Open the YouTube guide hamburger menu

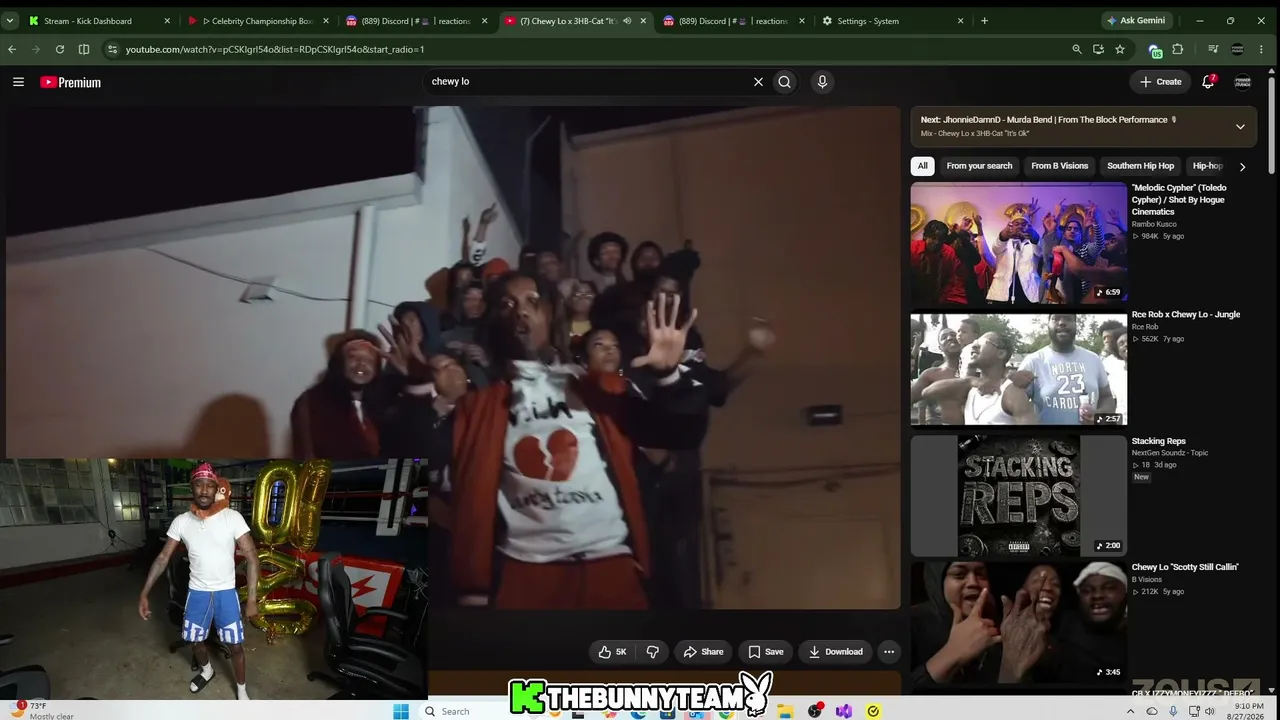(18, 82)
